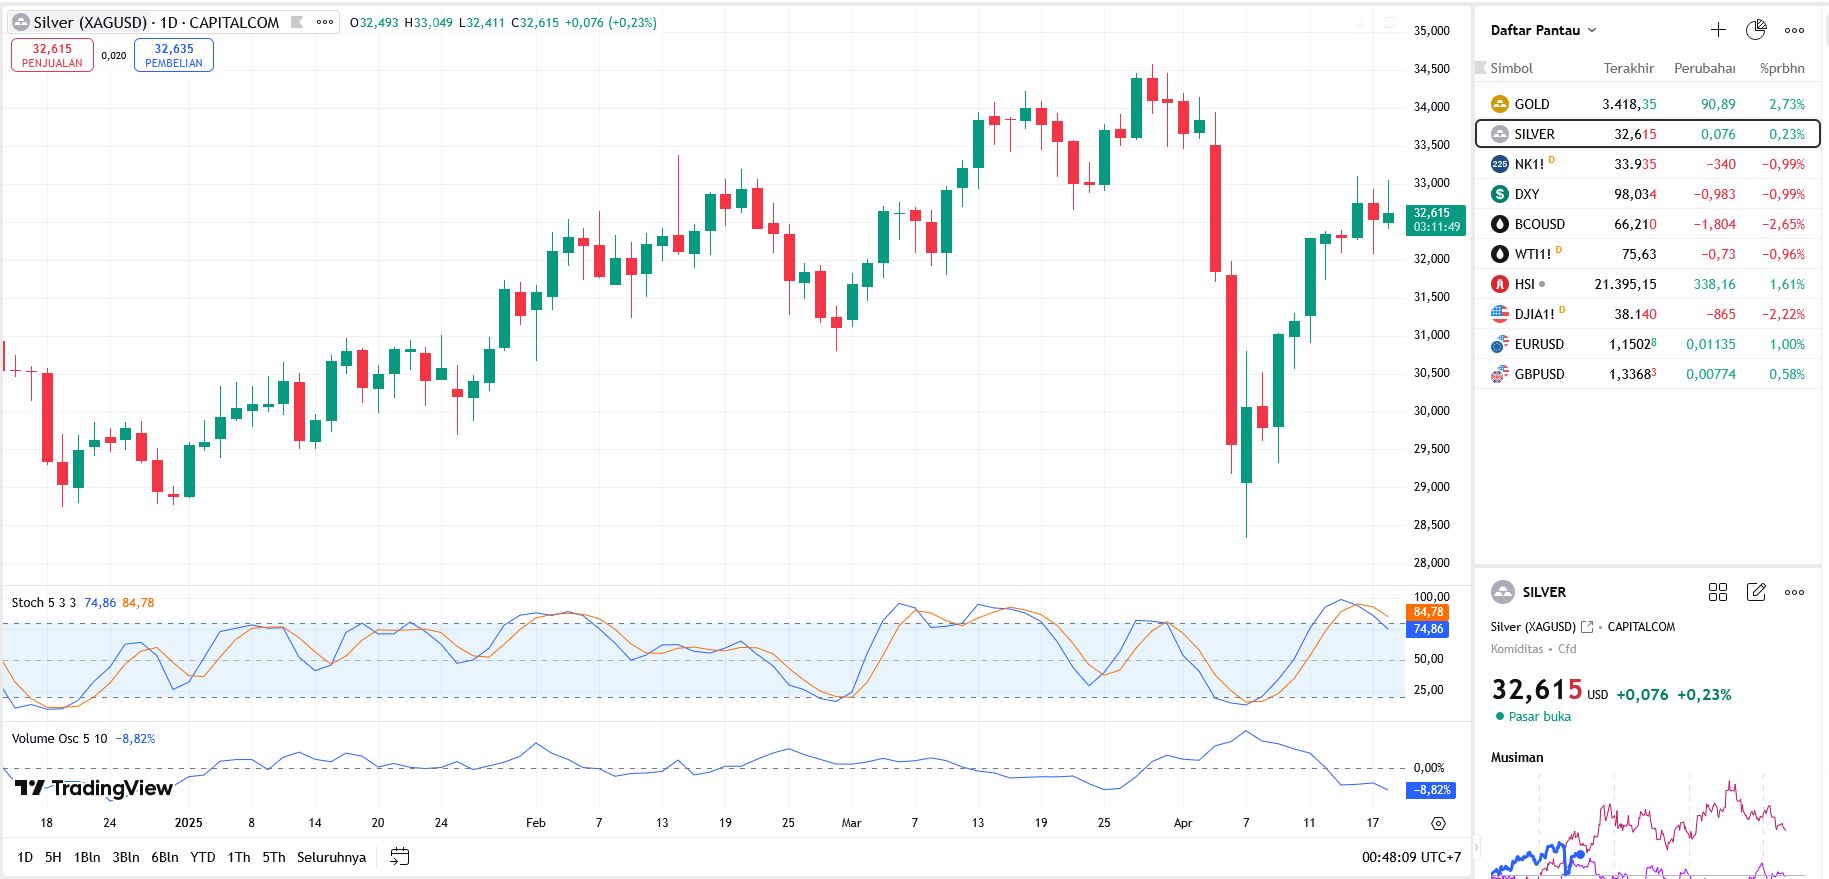Add a symbol with the watchlist plus icon

1718,30
